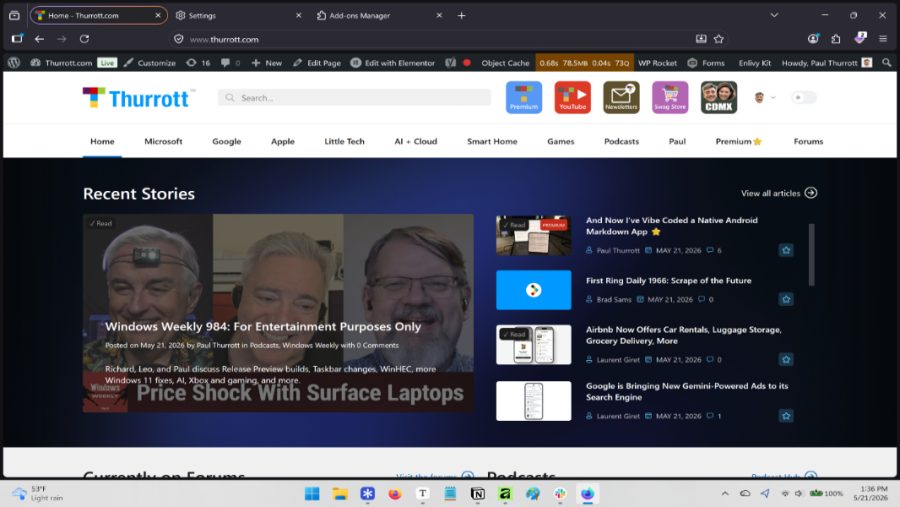Save the Google Gemini ads article star

coord(786,416)
